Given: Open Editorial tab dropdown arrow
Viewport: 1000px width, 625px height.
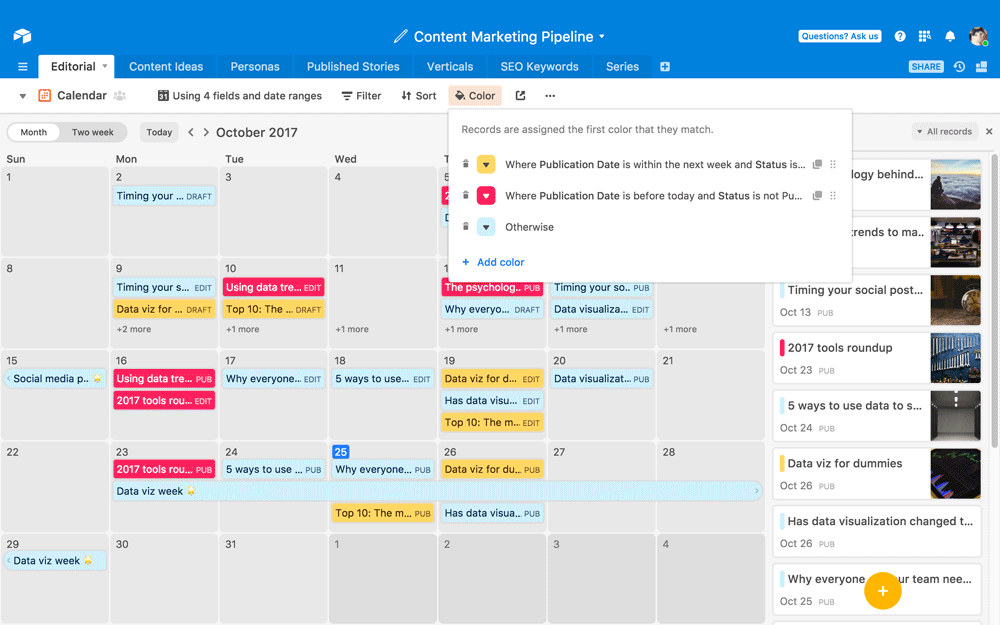Looking at the screenshot, I should coord(105,66).
